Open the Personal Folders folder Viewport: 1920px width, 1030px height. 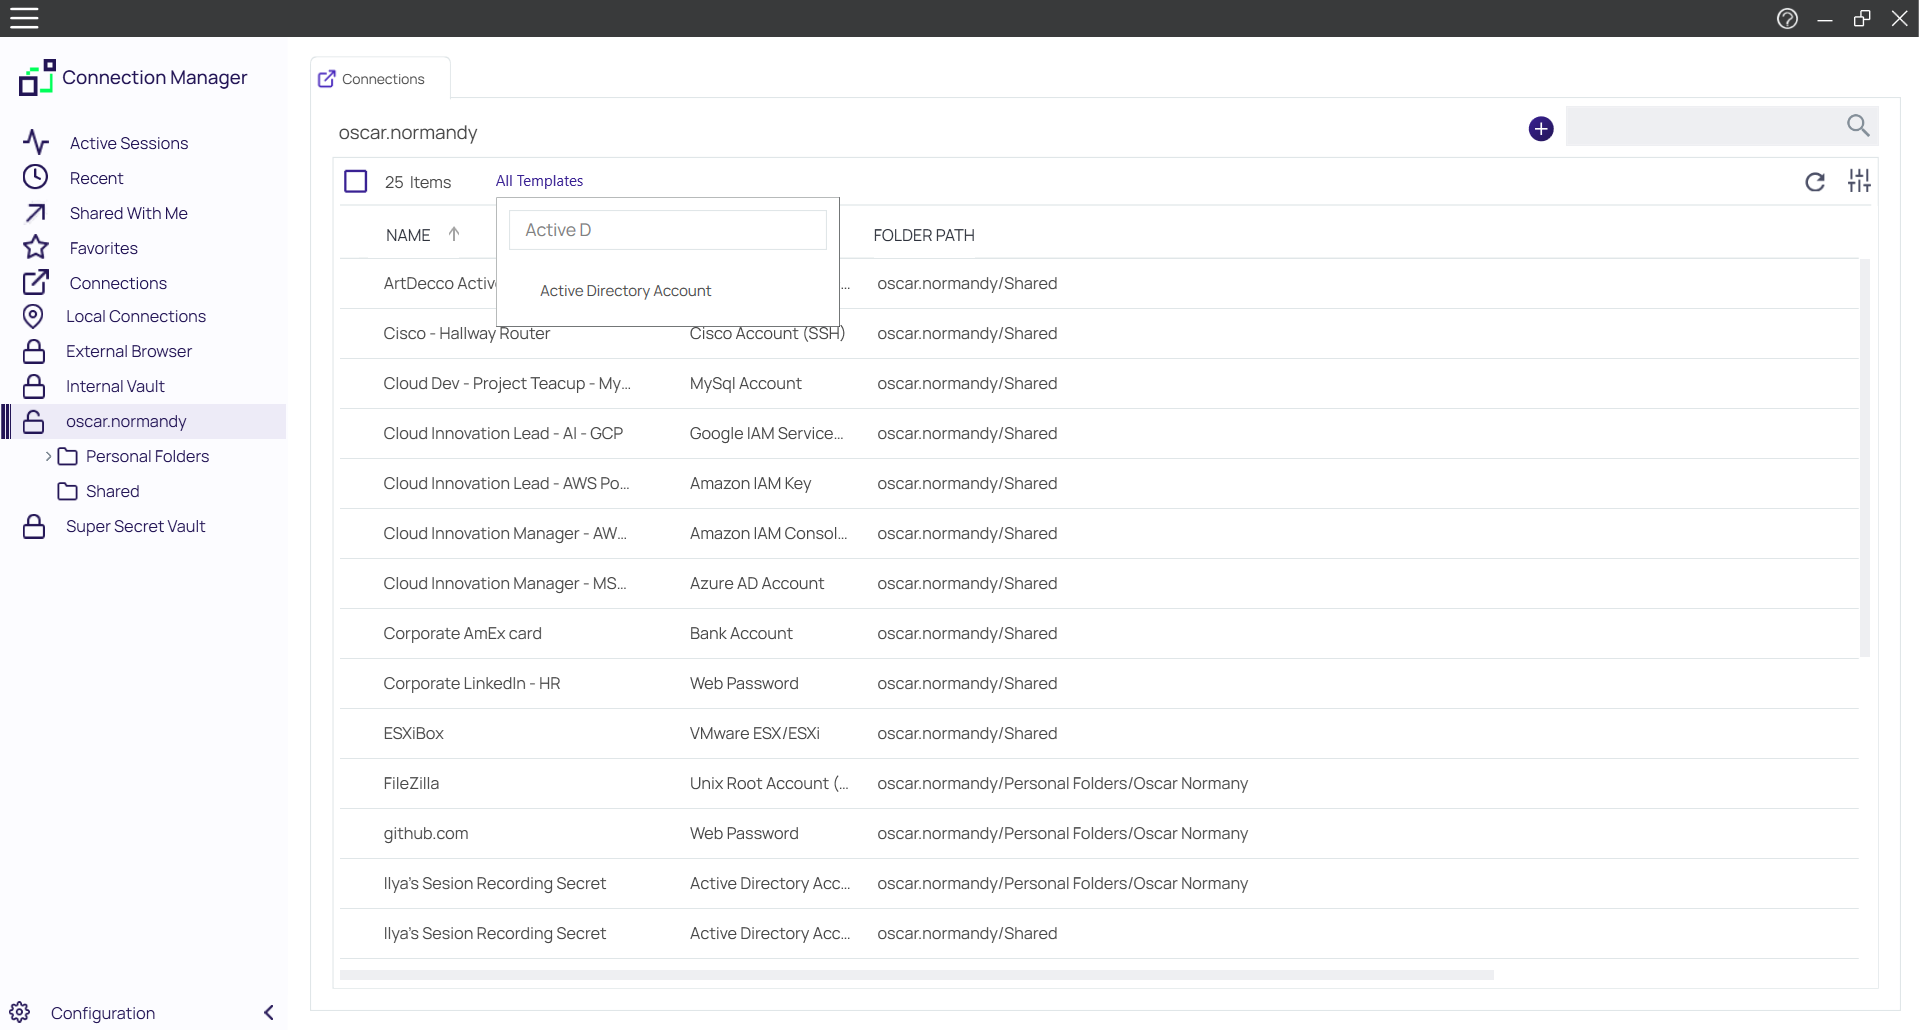click(x=147, y=456)
